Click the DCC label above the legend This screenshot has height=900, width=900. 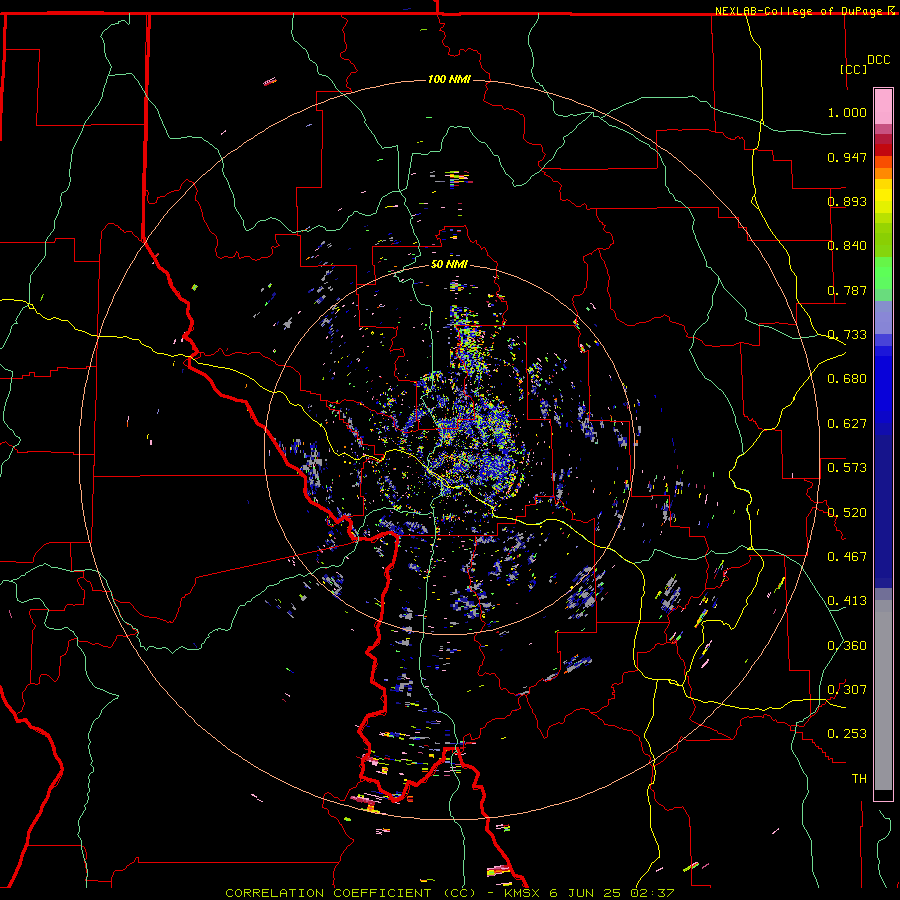[878, 60]
